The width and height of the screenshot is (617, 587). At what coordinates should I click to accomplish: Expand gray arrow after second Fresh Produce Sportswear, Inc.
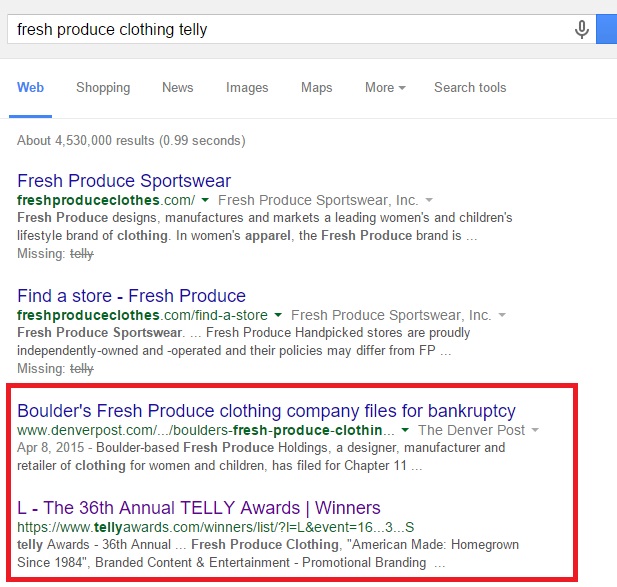(502, 315)
